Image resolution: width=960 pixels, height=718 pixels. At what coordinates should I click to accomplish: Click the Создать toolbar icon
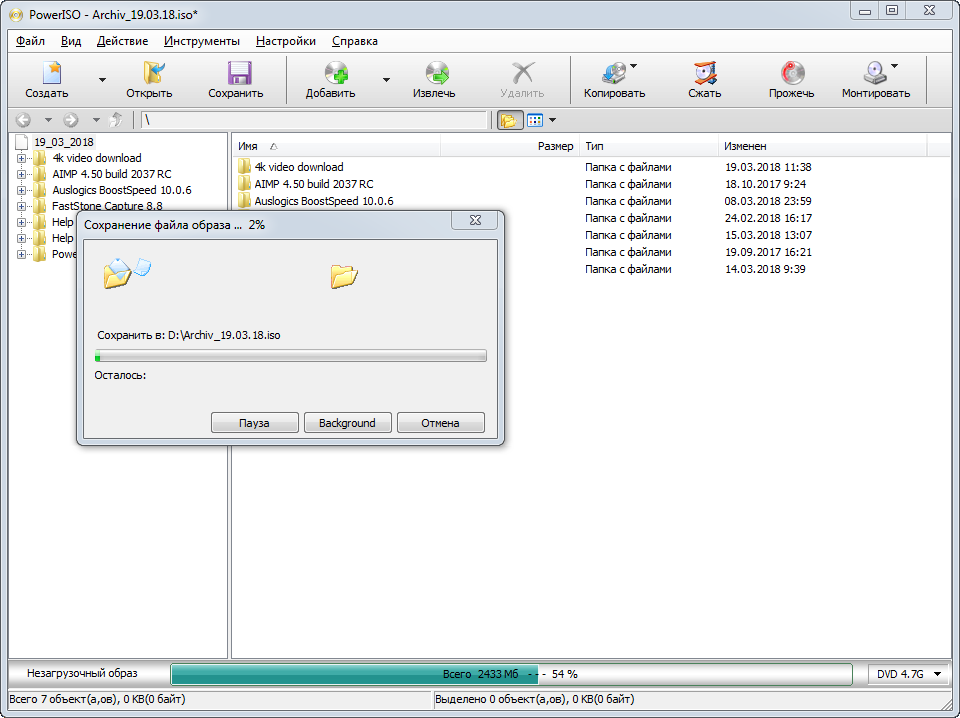51,73
